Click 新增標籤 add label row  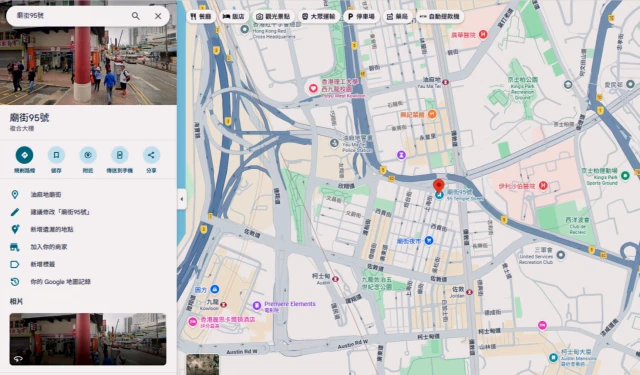click(88, 264)
